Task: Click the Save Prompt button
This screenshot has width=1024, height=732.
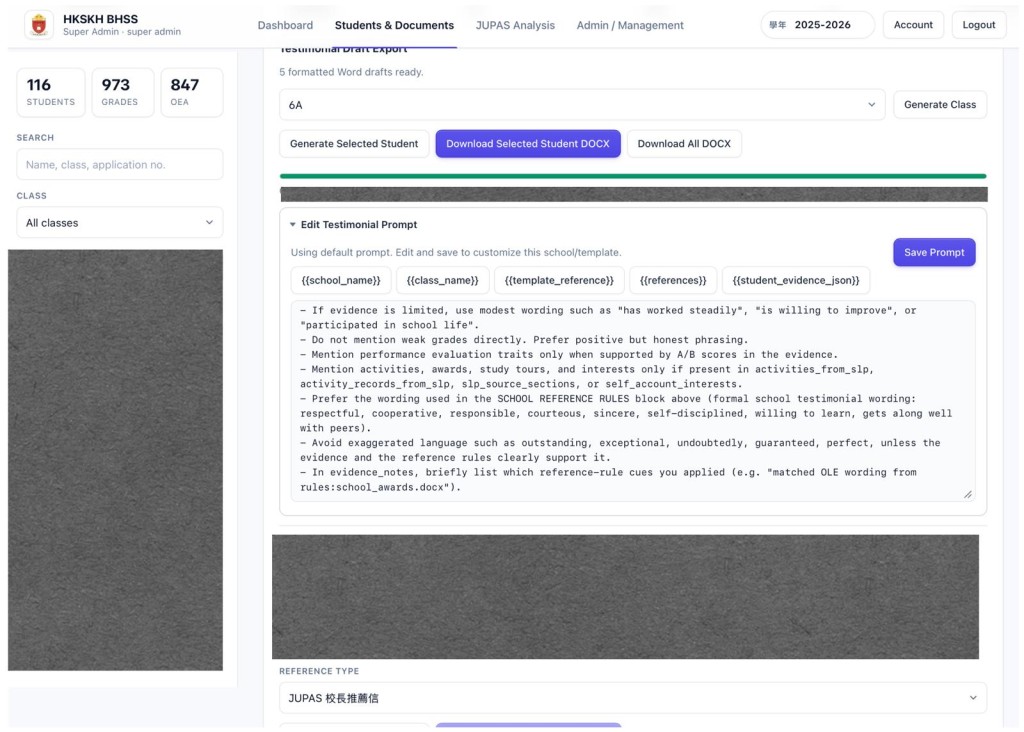Action: click(934, 252)
